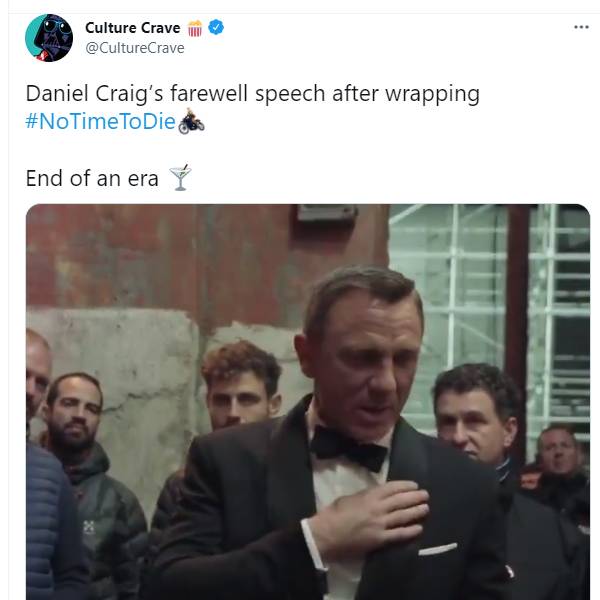
Task: Open the three-dot more options menu
Action: click(x=581, y=27)
